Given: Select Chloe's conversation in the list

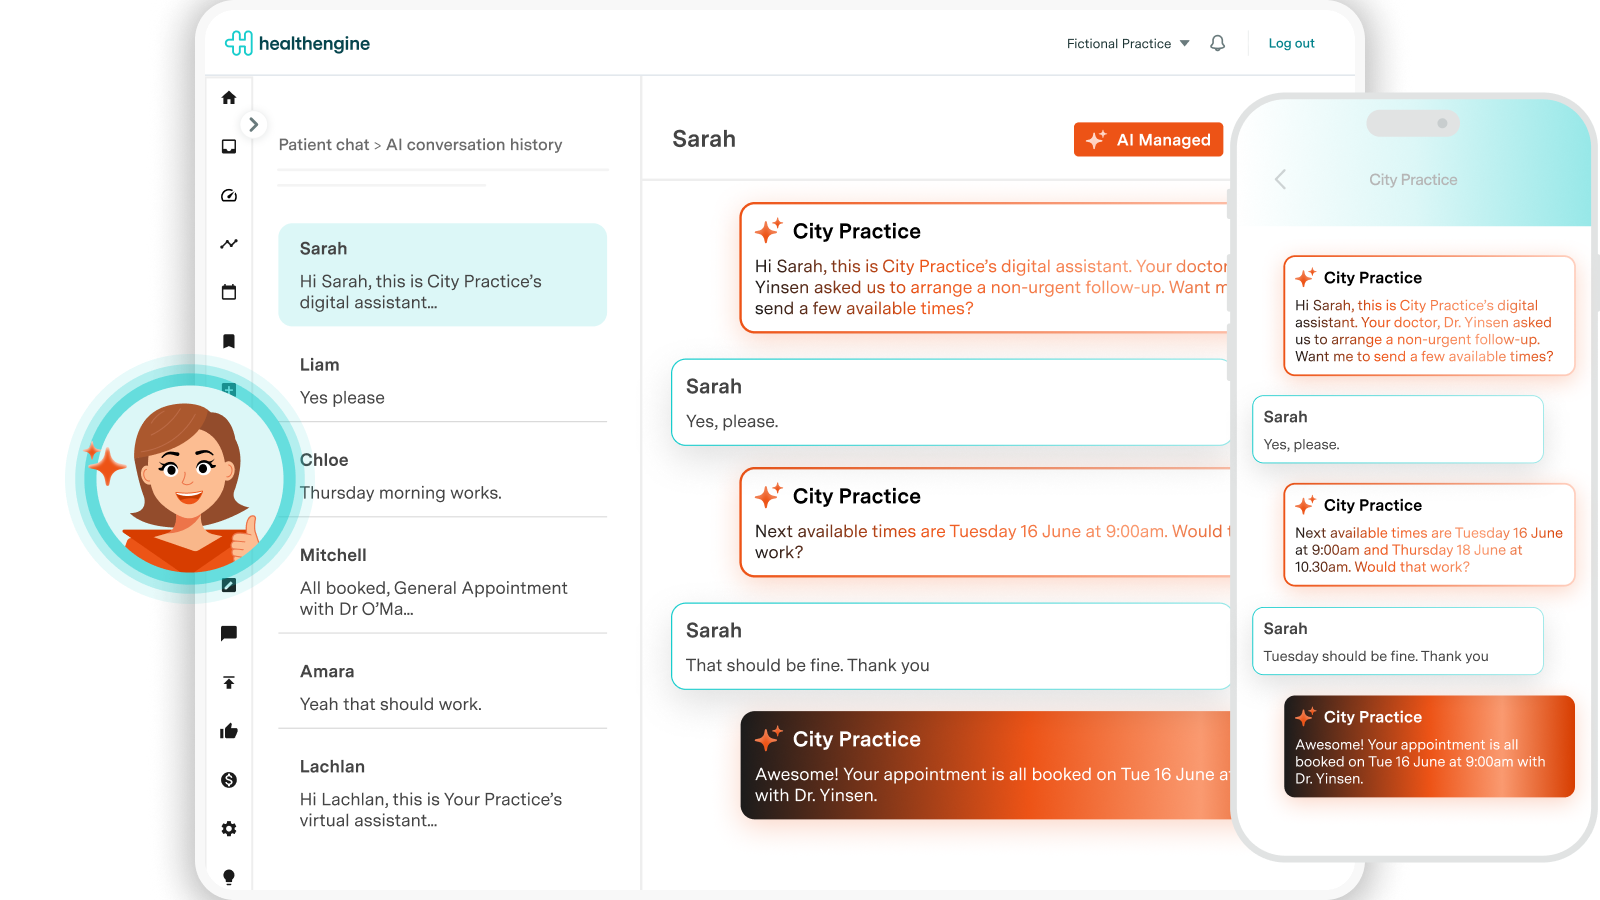Looking at the screenshot, I should click(x=443, y=476).
